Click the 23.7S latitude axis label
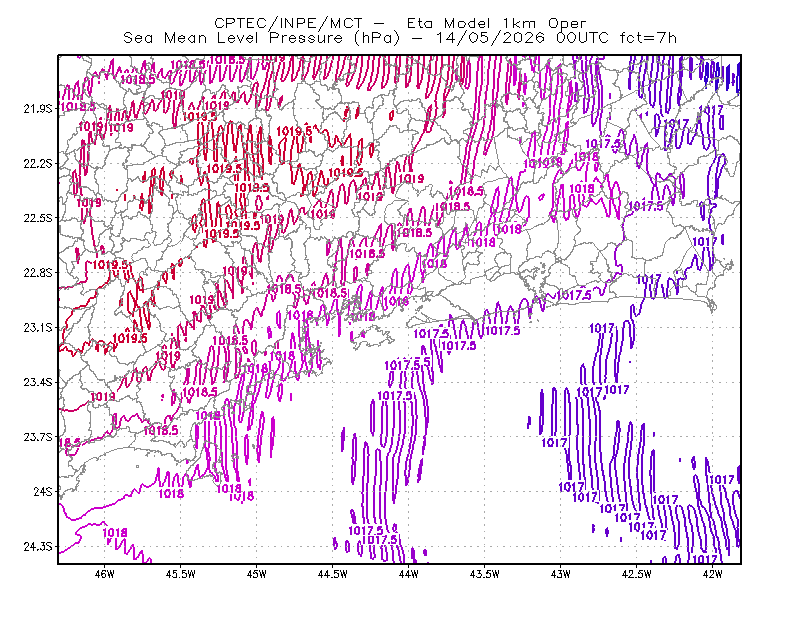The height and width of the screenshot is (618, 800). [38, 437]
